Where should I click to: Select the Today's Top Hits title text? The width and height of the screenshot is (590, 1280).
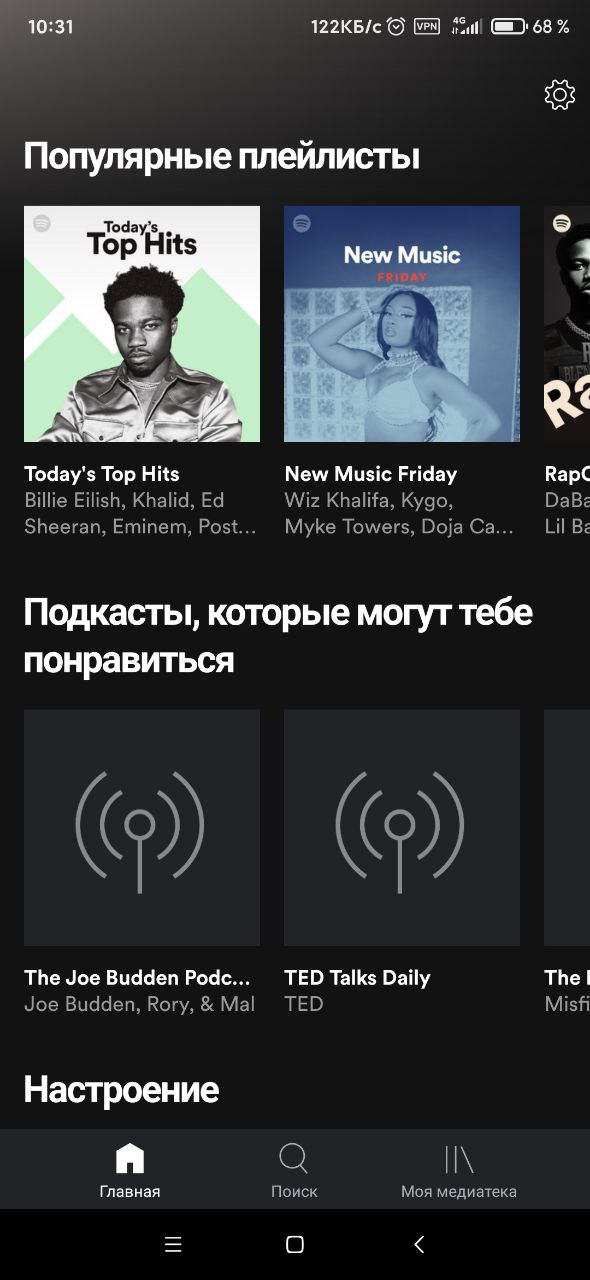tap(102, 474)
